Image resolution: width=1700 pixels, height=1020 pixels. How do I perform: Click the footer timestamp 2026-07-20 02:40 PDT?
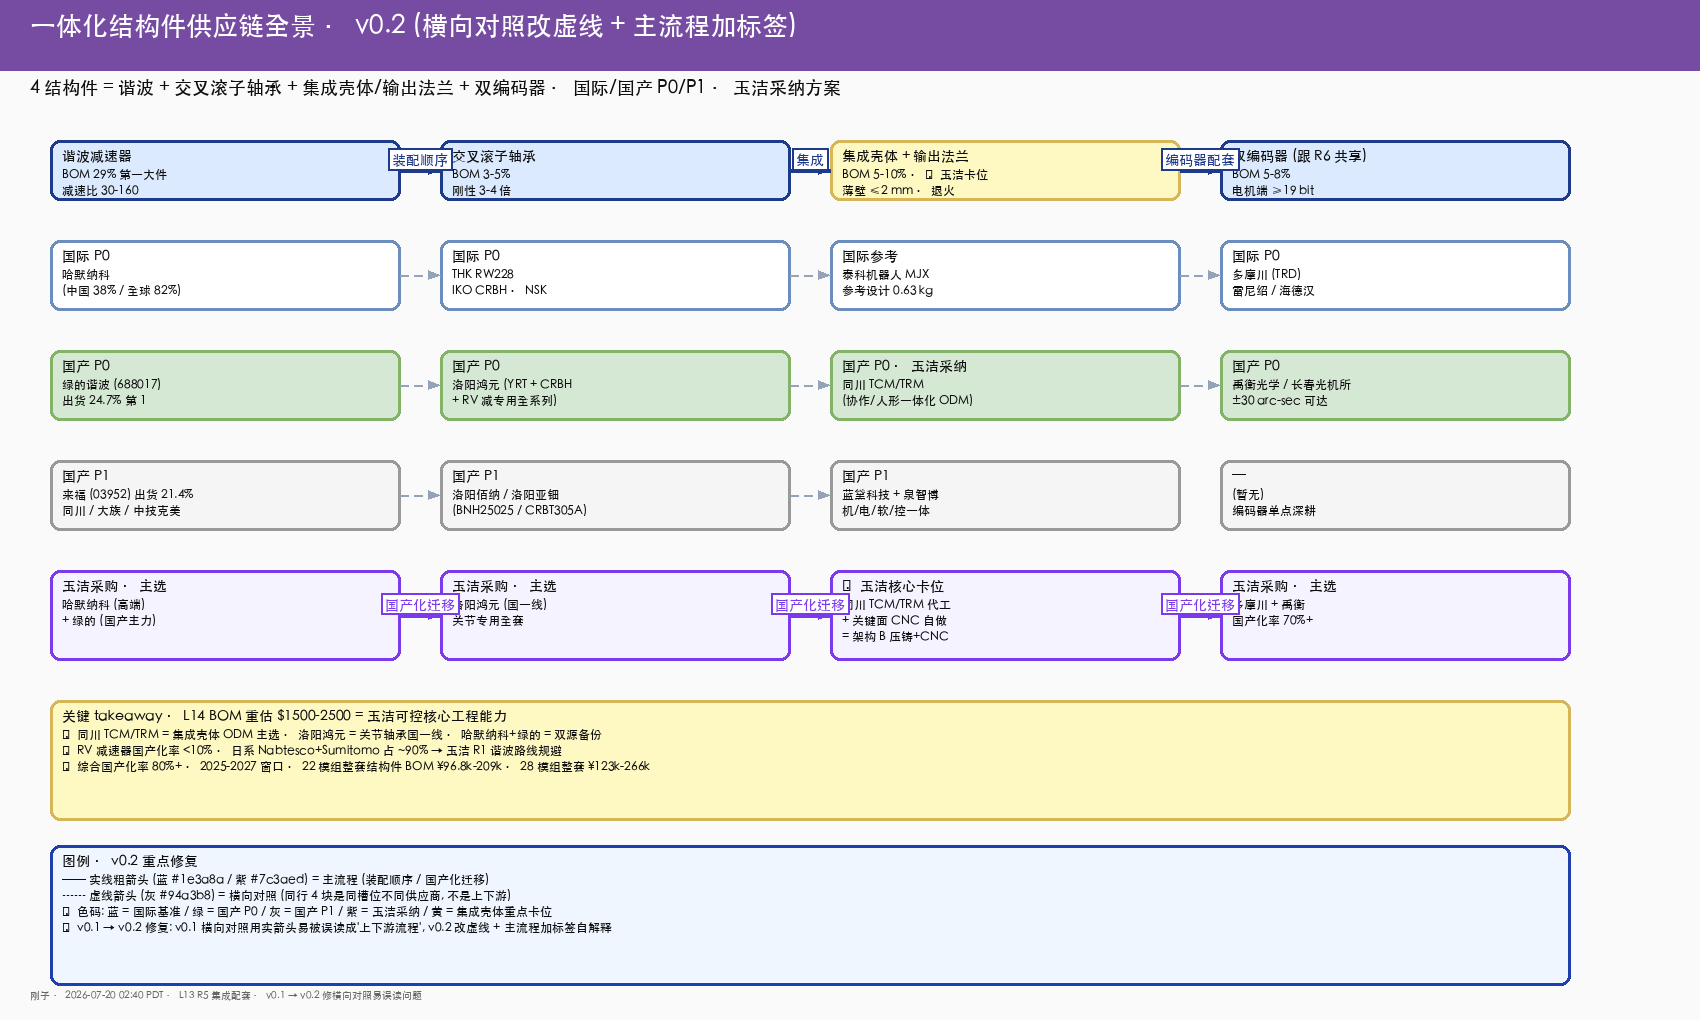(114, 995)
